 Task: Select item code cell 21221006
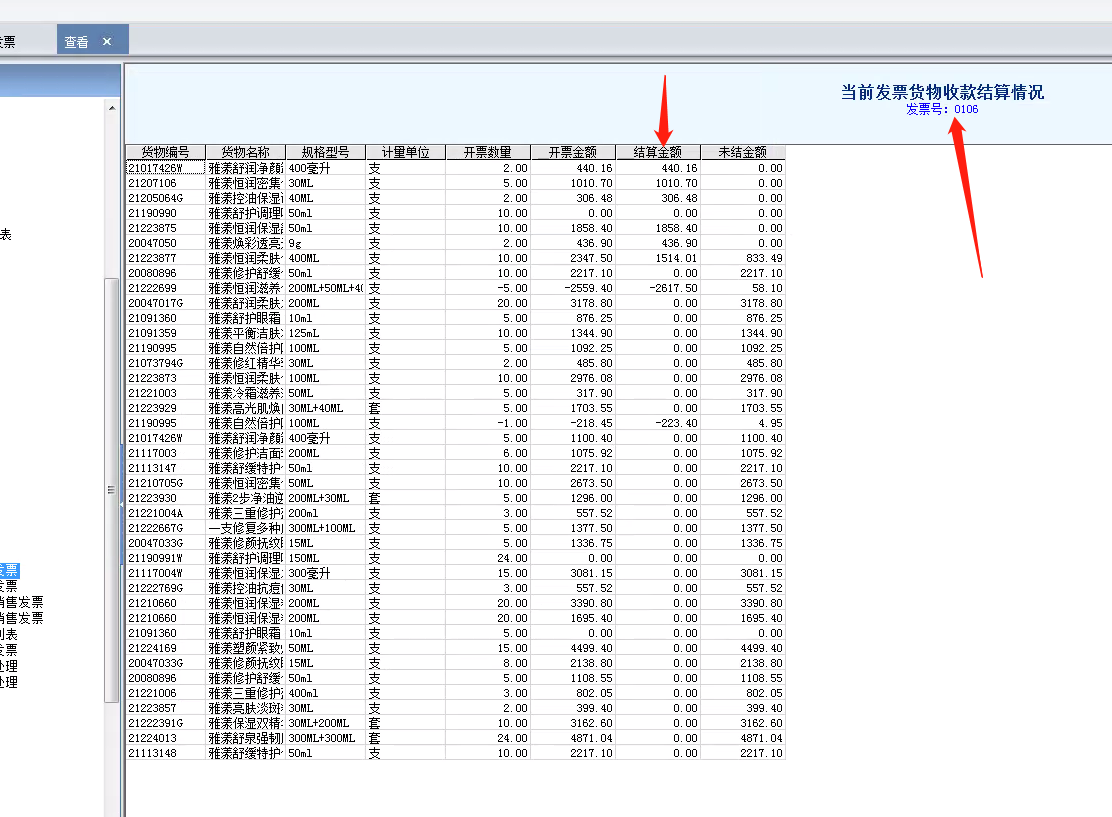(x=165, y=693)
